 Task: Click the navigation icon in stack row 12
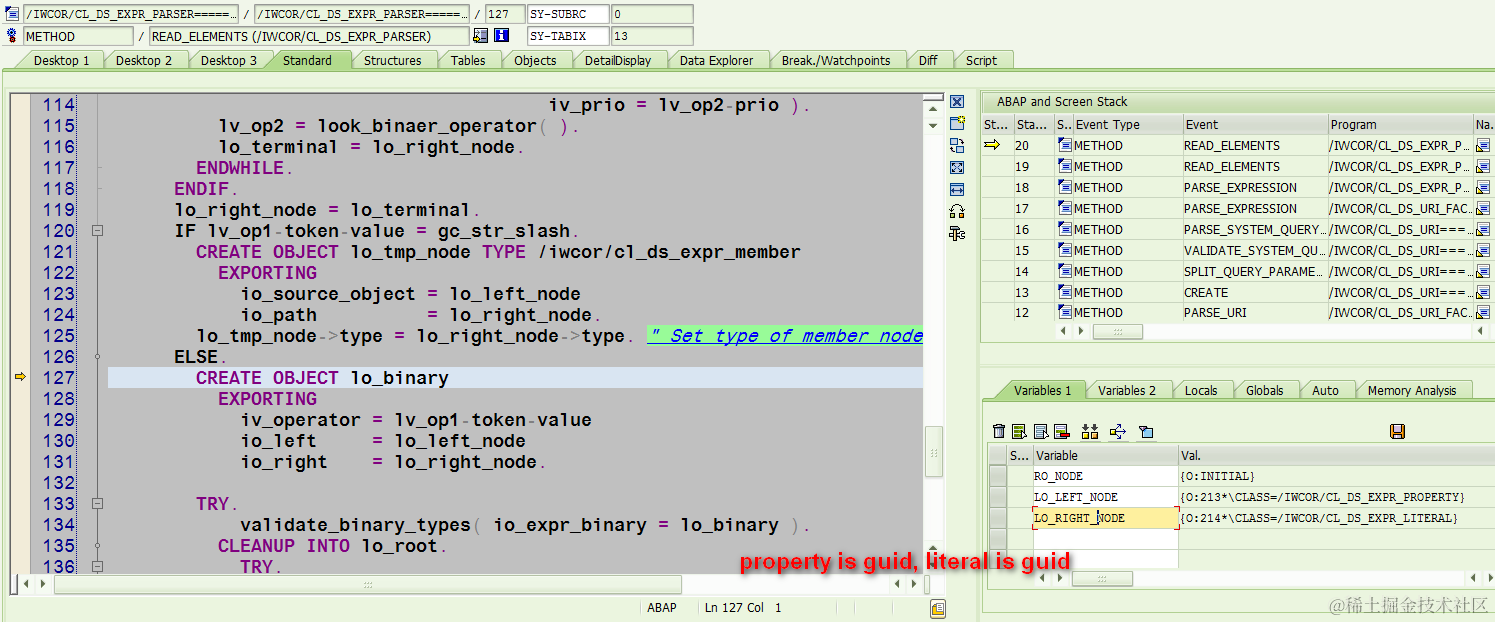[1483, 313]
